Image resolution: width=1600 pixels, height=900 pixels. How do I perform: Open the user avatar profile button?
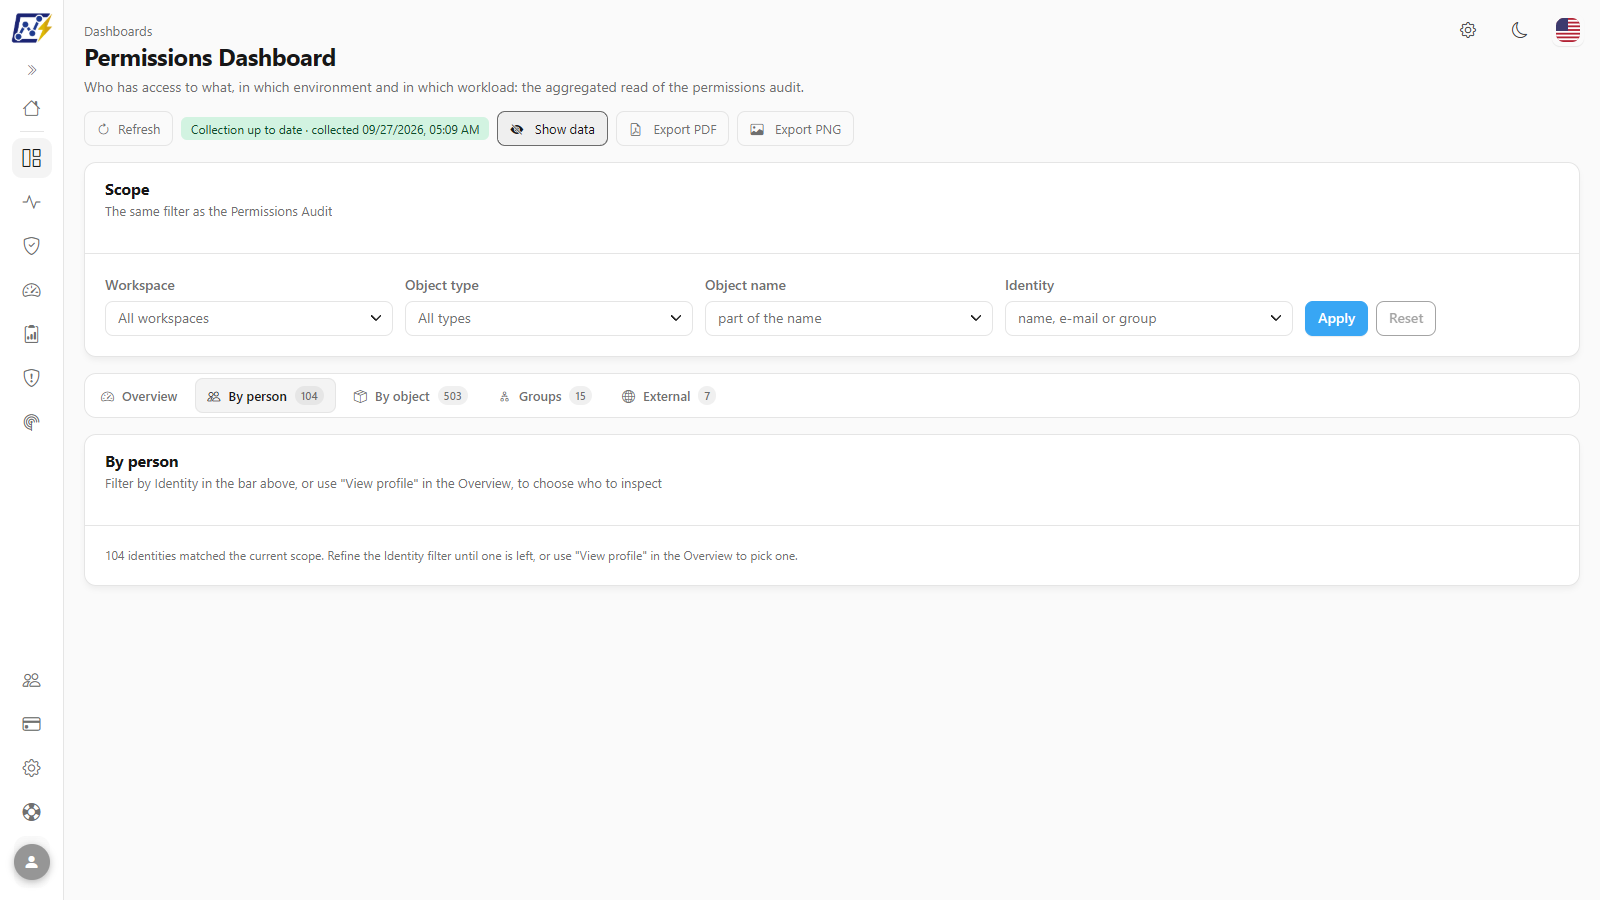[x=32, y=862]
